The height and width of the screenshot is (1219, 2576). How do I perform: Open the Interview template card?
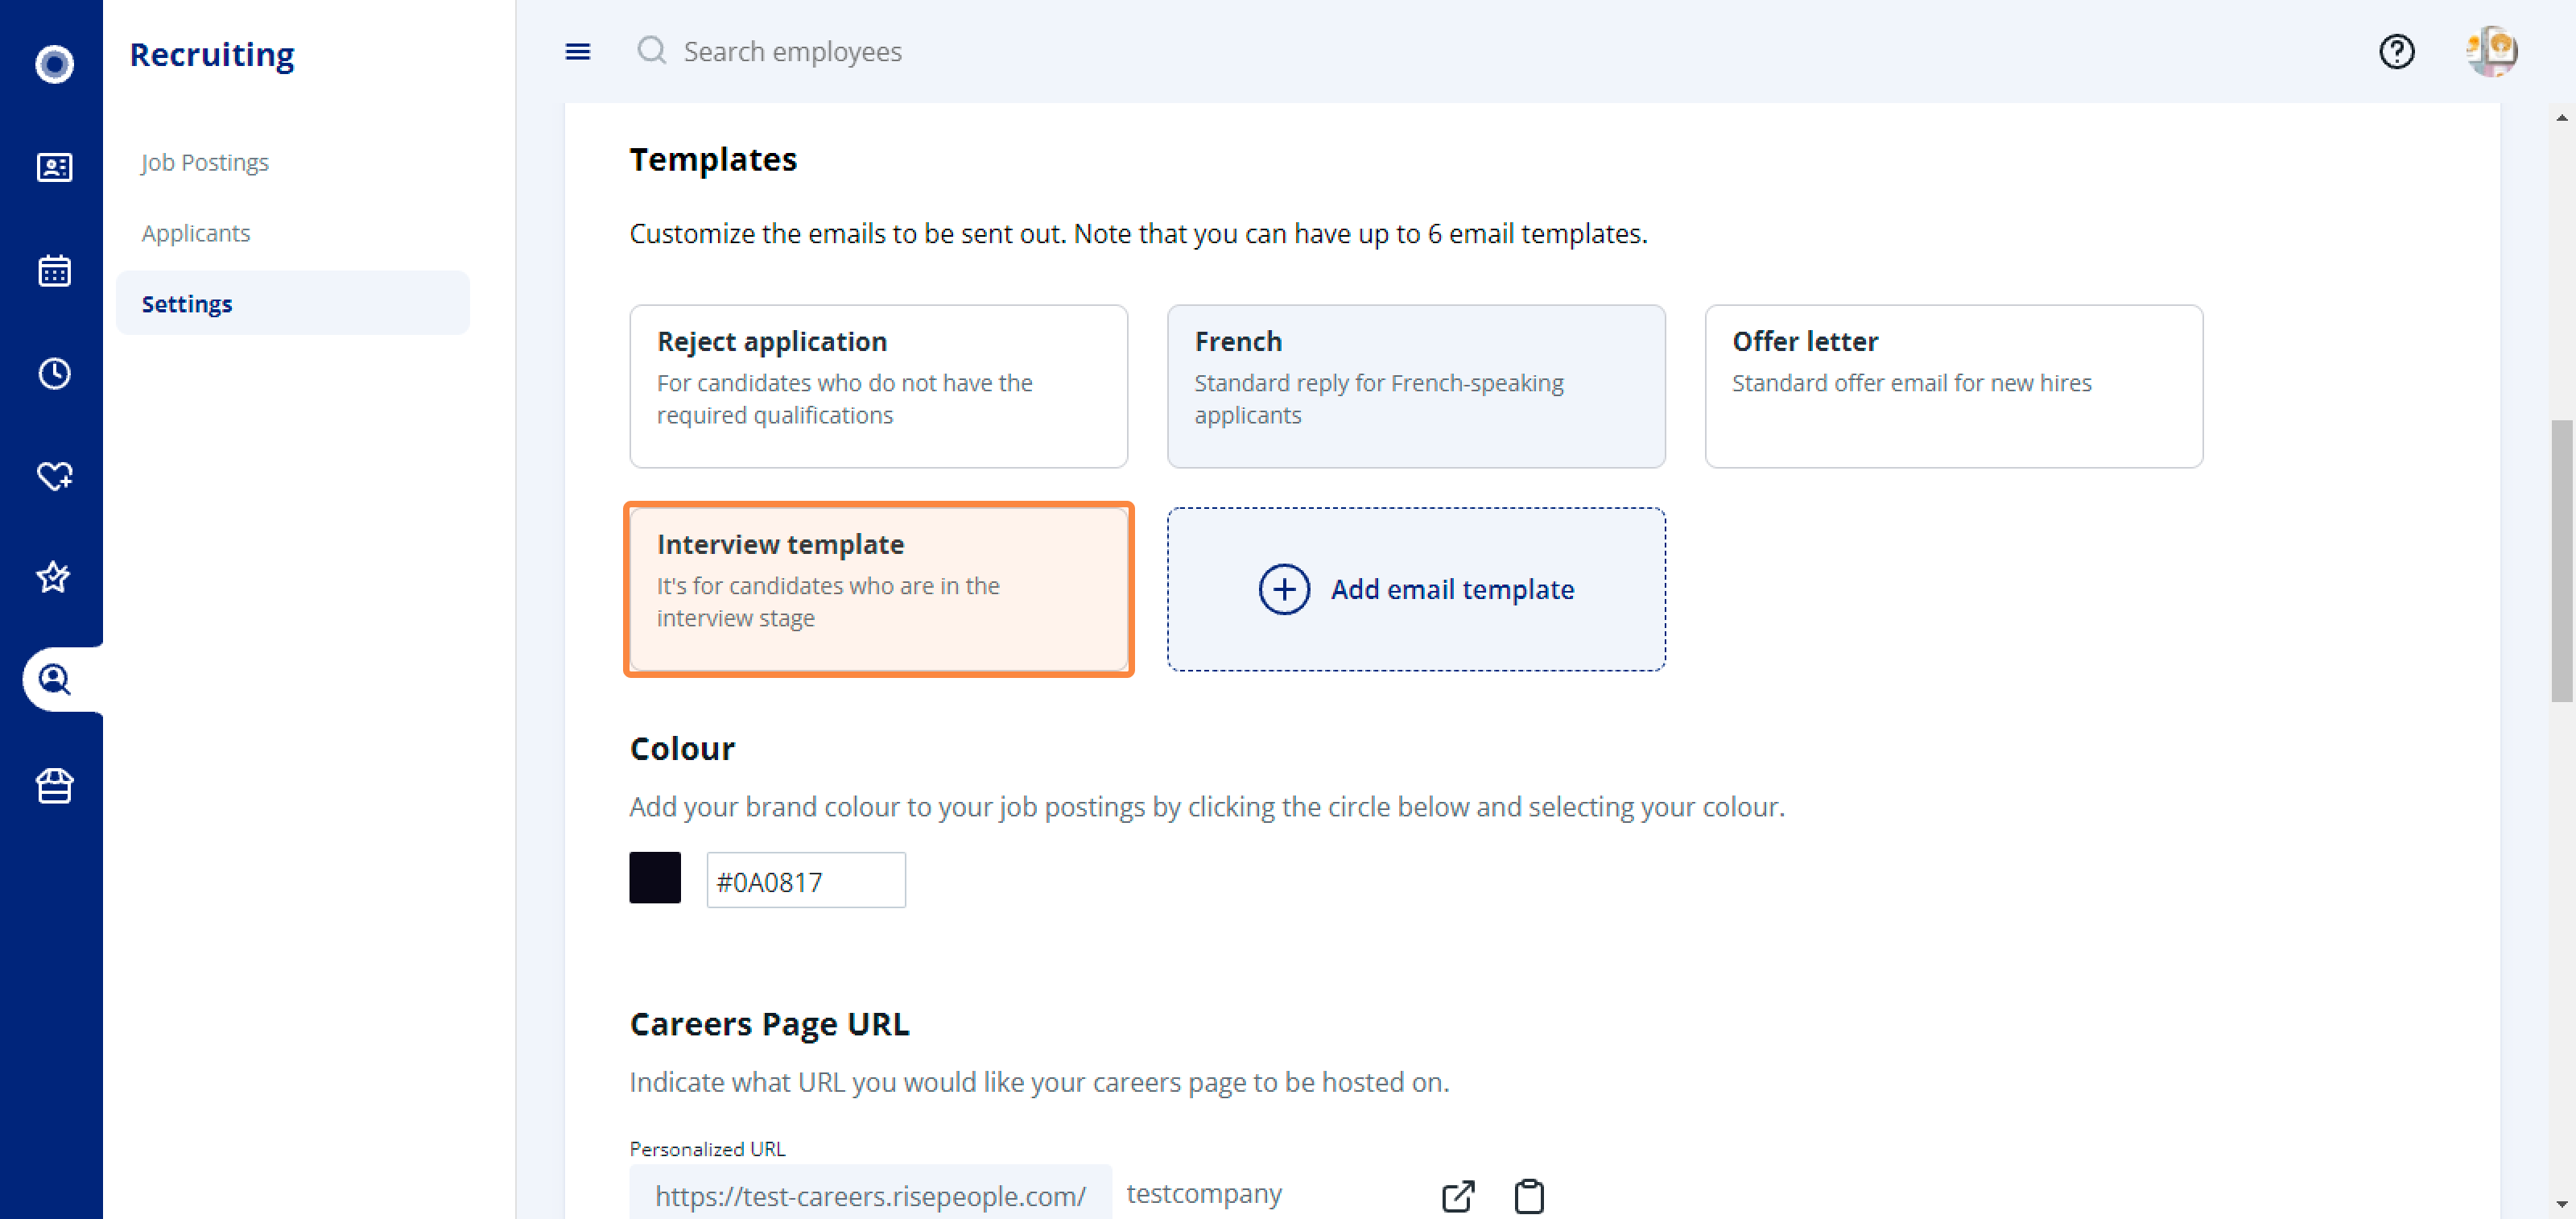pos(878,589)
